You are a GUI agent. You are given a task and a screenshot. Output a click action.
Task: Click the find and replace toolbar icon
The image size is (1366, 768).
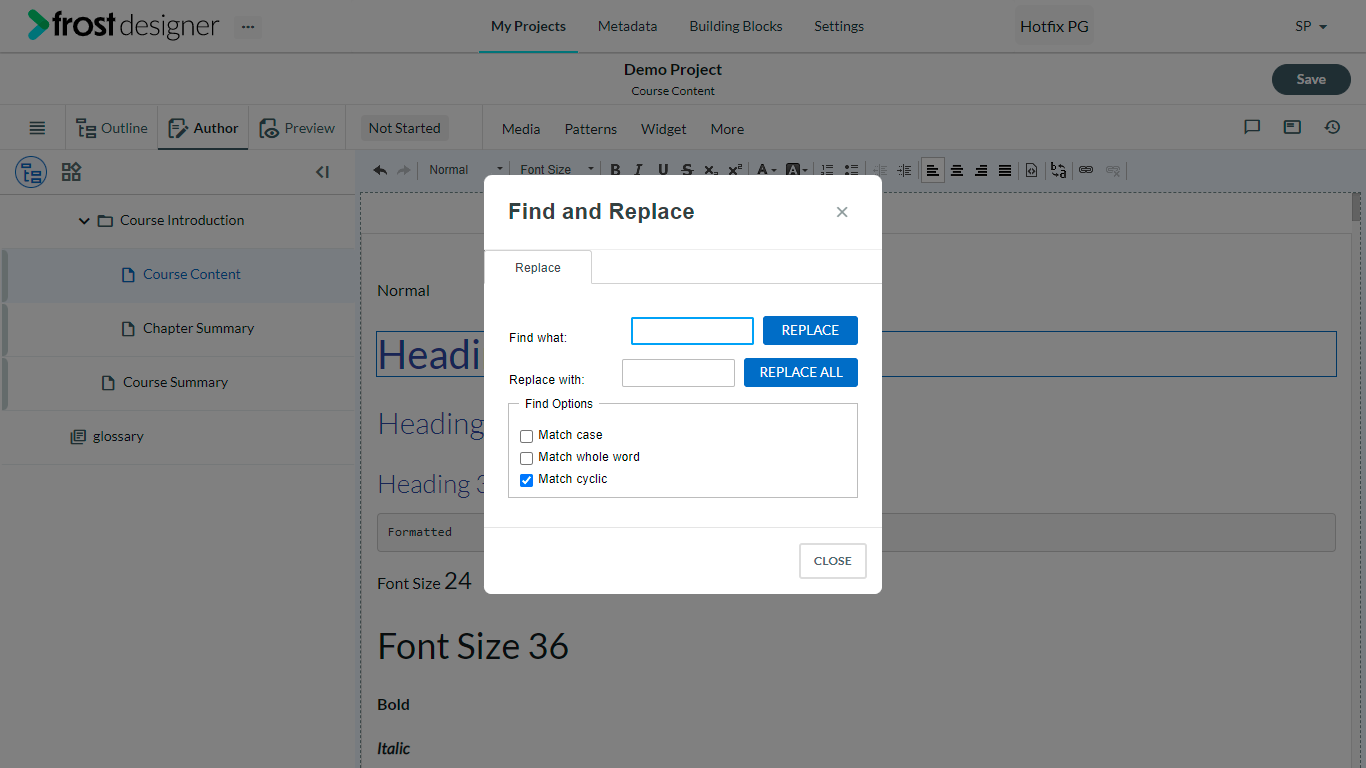click(x=1059, y=170)
